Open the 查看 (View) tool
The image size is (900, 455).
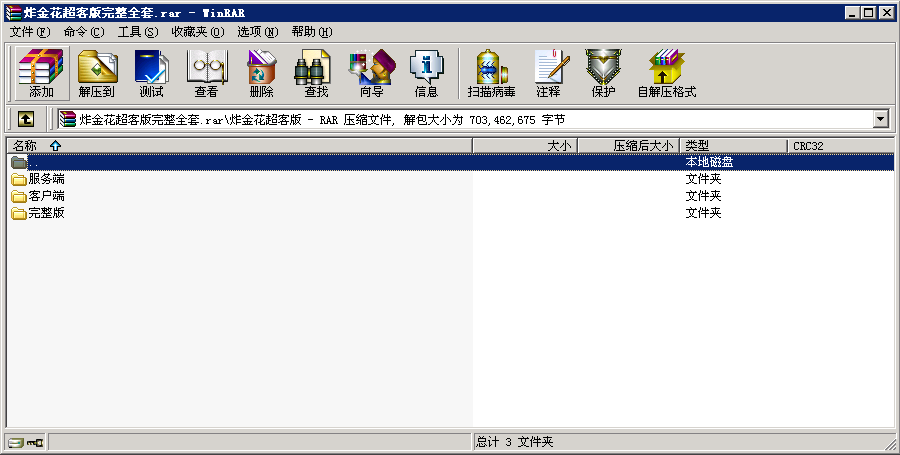click(x=207, y=73)
